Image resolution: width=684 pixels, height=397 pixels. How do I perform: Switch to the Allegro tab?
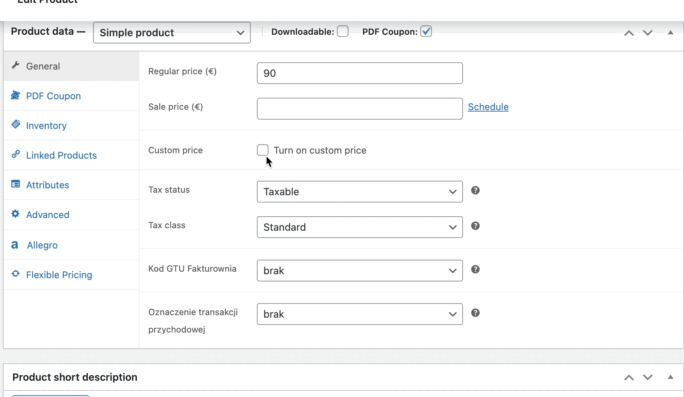tap(72, 245)
